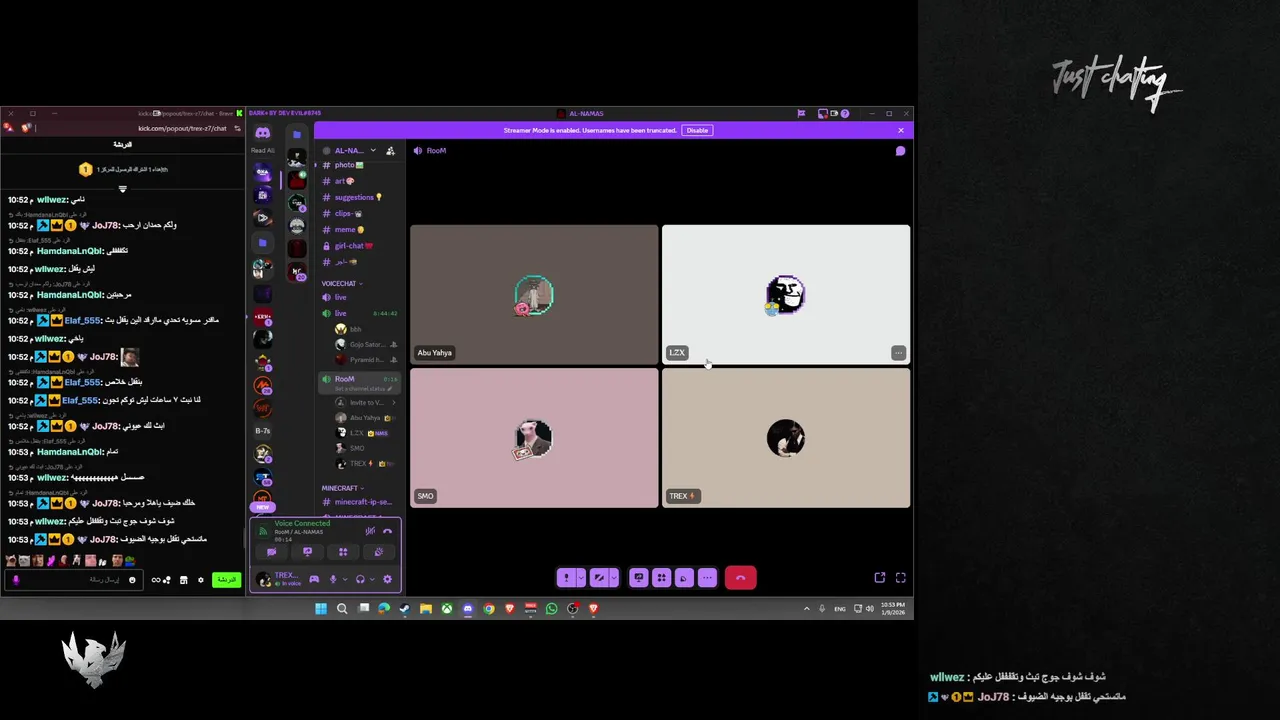Open WhatsApp from taskbar
This screenshot has width=1280, height=720.
551,608
